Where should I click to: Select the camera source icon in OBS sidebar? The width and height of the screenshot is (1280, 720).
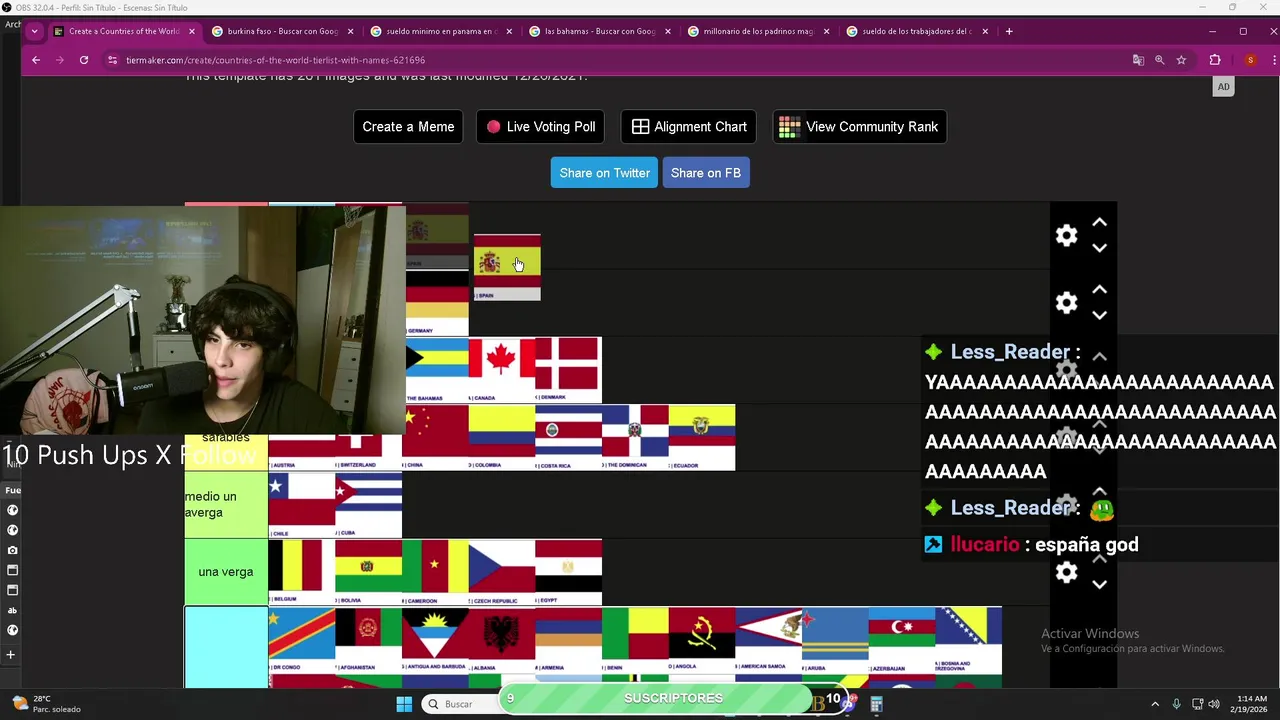[x=12, y=550]
